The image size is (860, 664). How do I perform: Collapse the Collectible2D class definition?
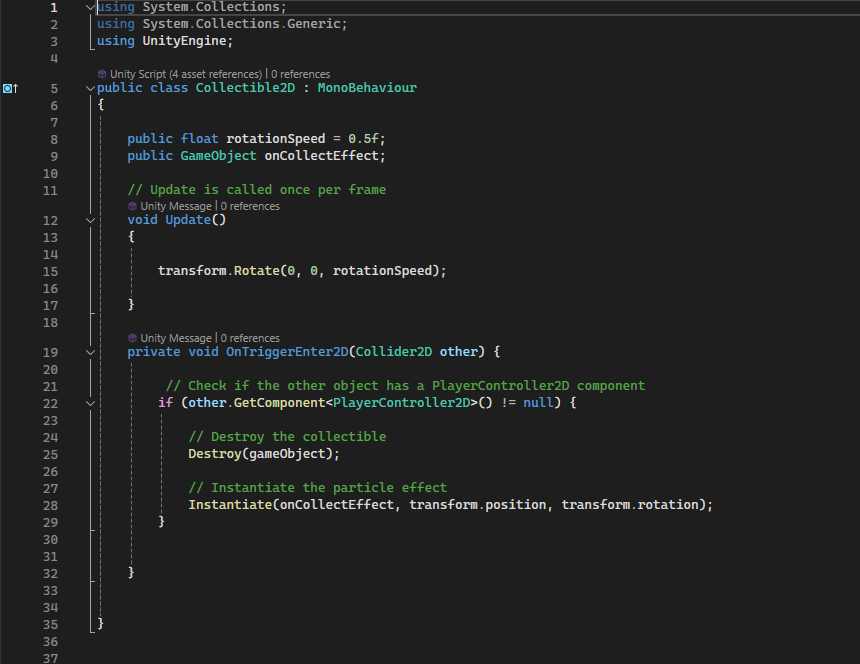tap(91, 88)
